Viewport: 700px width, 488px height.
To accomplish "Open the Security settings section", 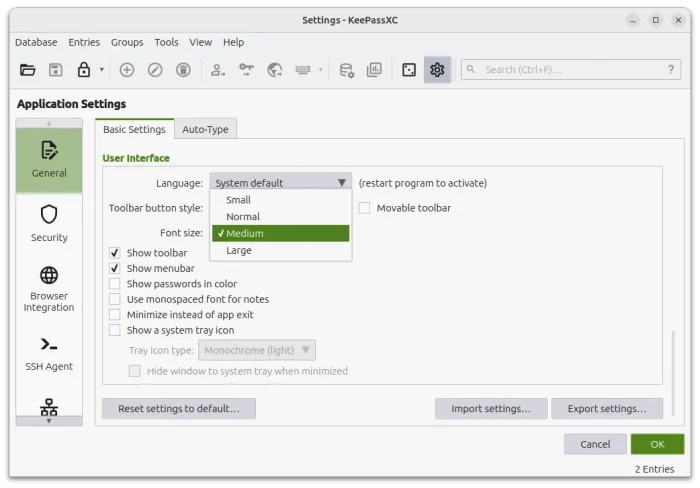I will pyautogui.click(x=49, y=222).
